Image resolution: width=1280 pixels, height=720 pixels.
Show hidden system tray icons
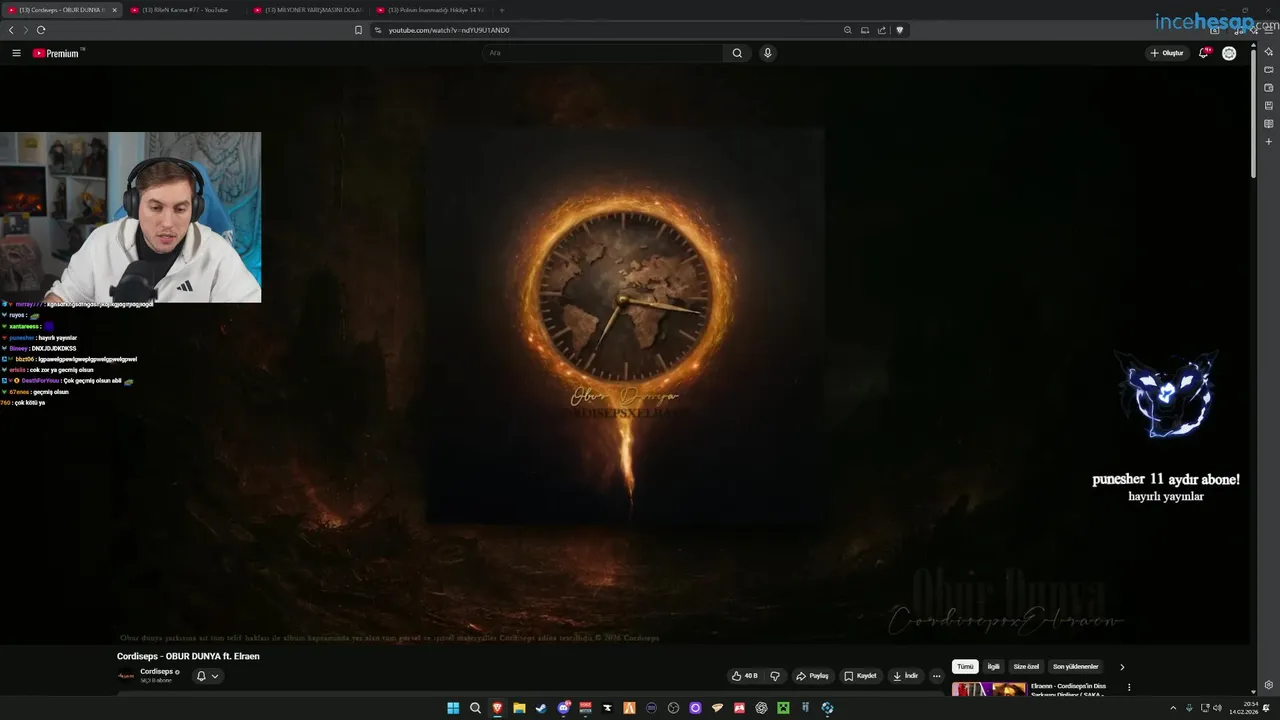point(1173,708)
